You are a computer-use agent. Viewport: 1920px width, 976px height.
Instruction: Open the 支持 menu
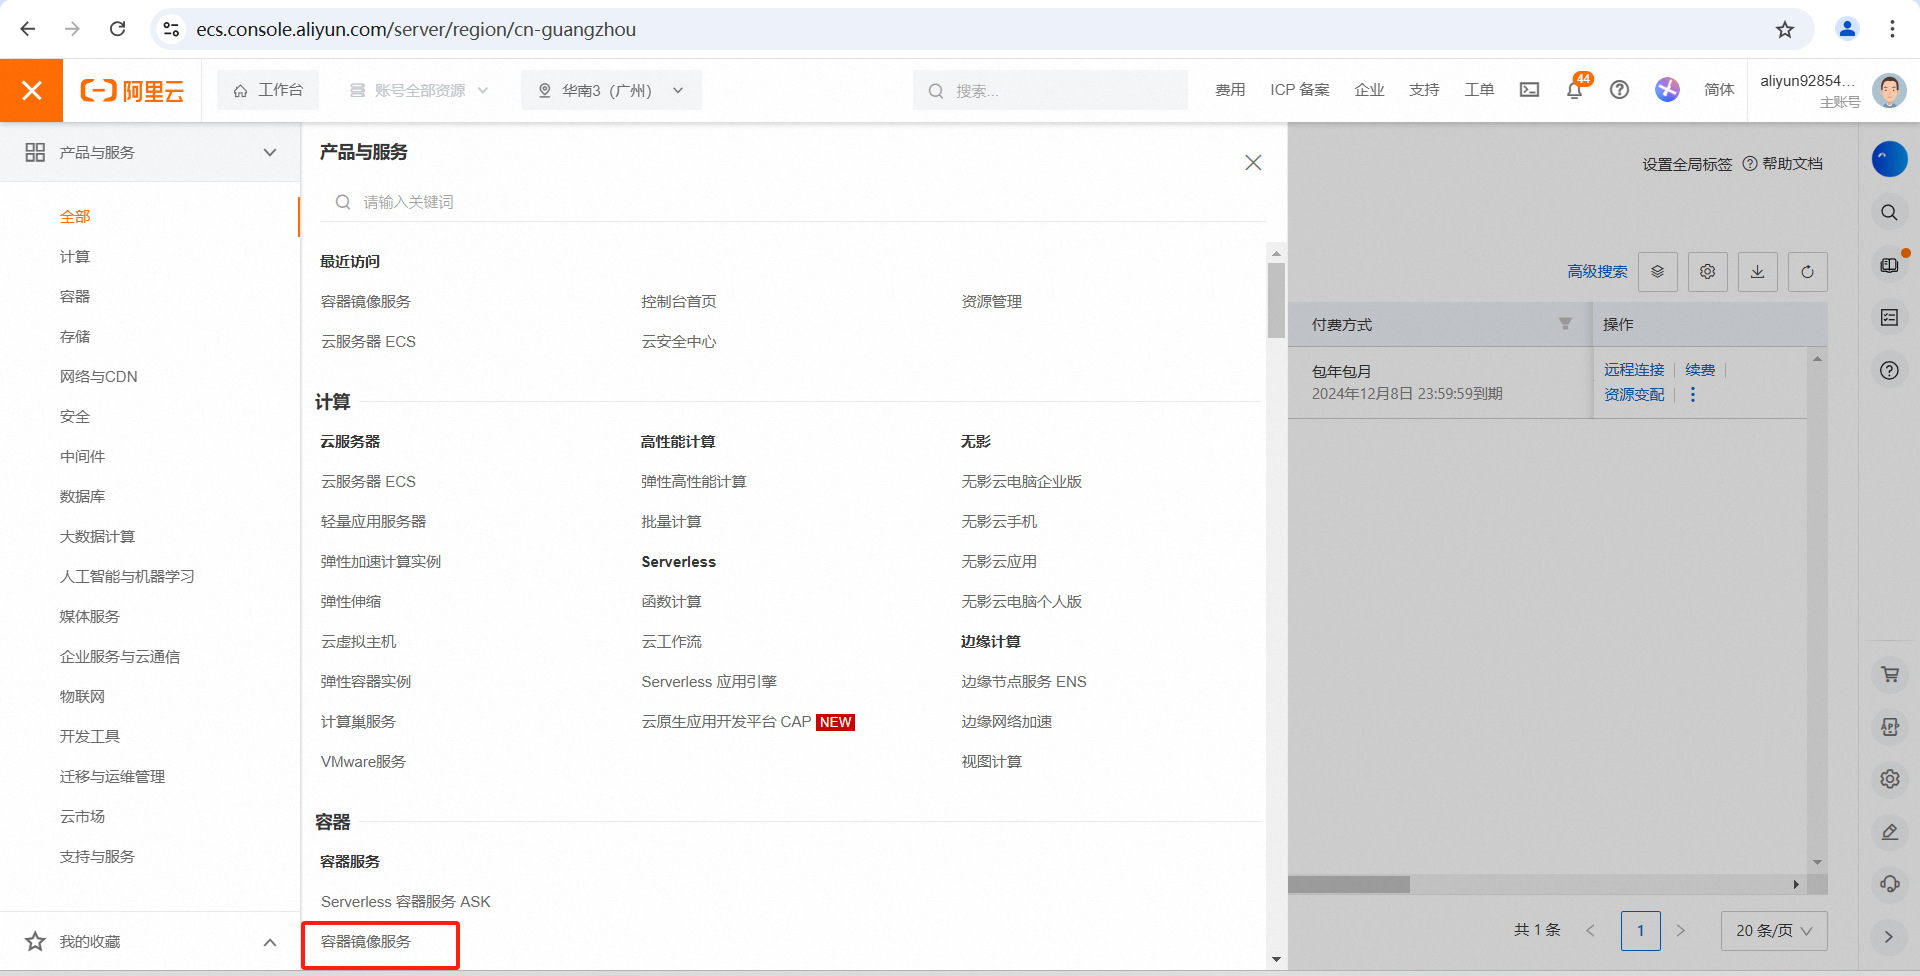pos(1424,90)
